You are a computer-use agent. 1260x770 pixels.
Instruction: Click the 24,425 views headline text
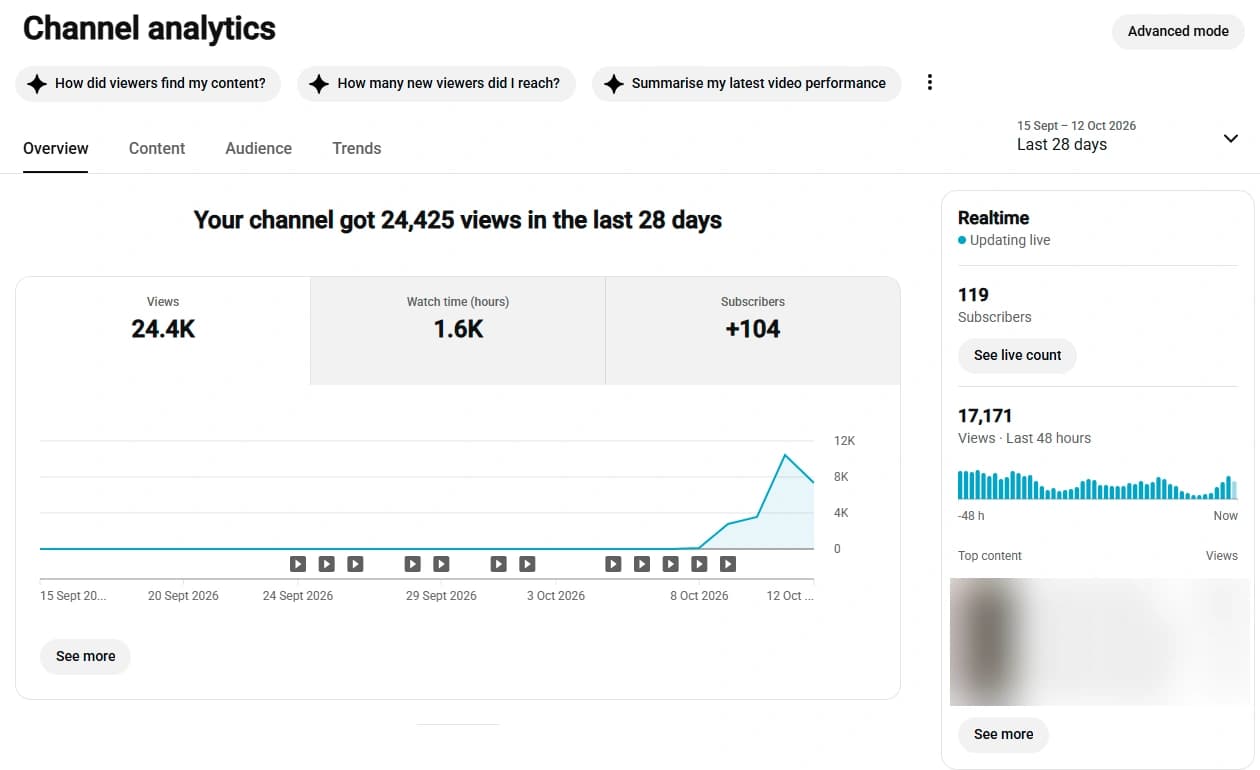tap(458, 220)
